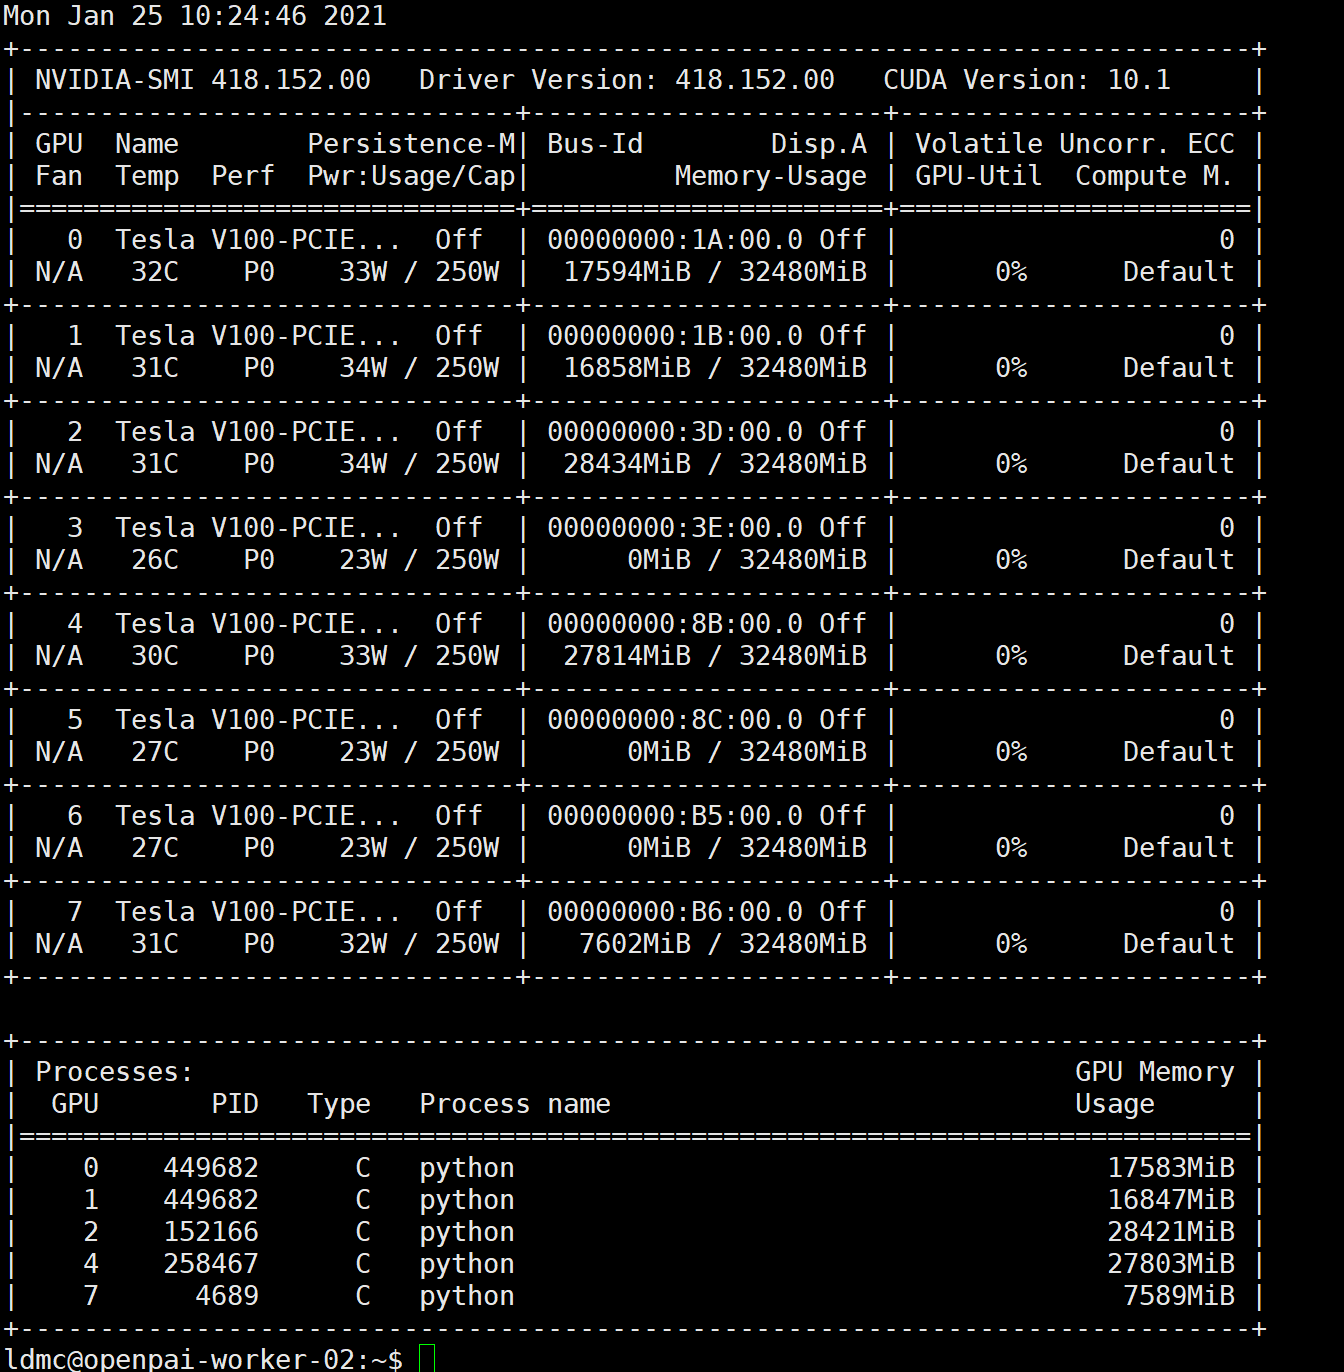Select PID 449682 in the process list
The height and width of the screenshot is (1372, 1344).
pyautogui.click(x=210, y=1167)
